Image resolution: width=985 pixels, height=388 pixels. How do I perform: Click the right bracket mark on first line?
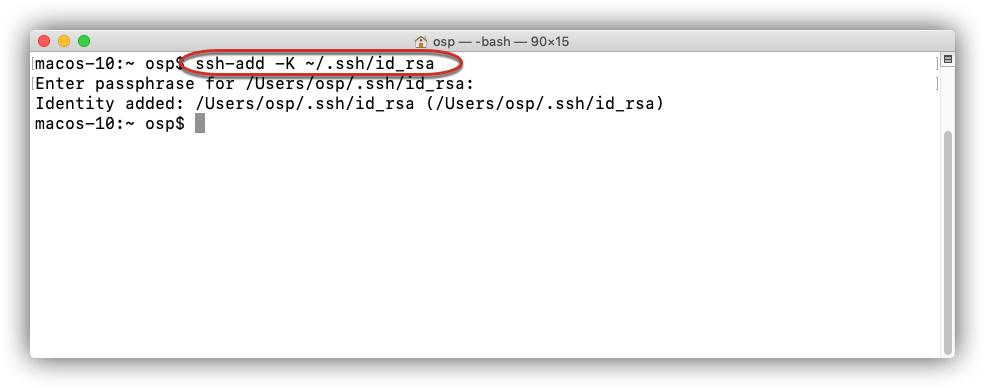point(937,63)
